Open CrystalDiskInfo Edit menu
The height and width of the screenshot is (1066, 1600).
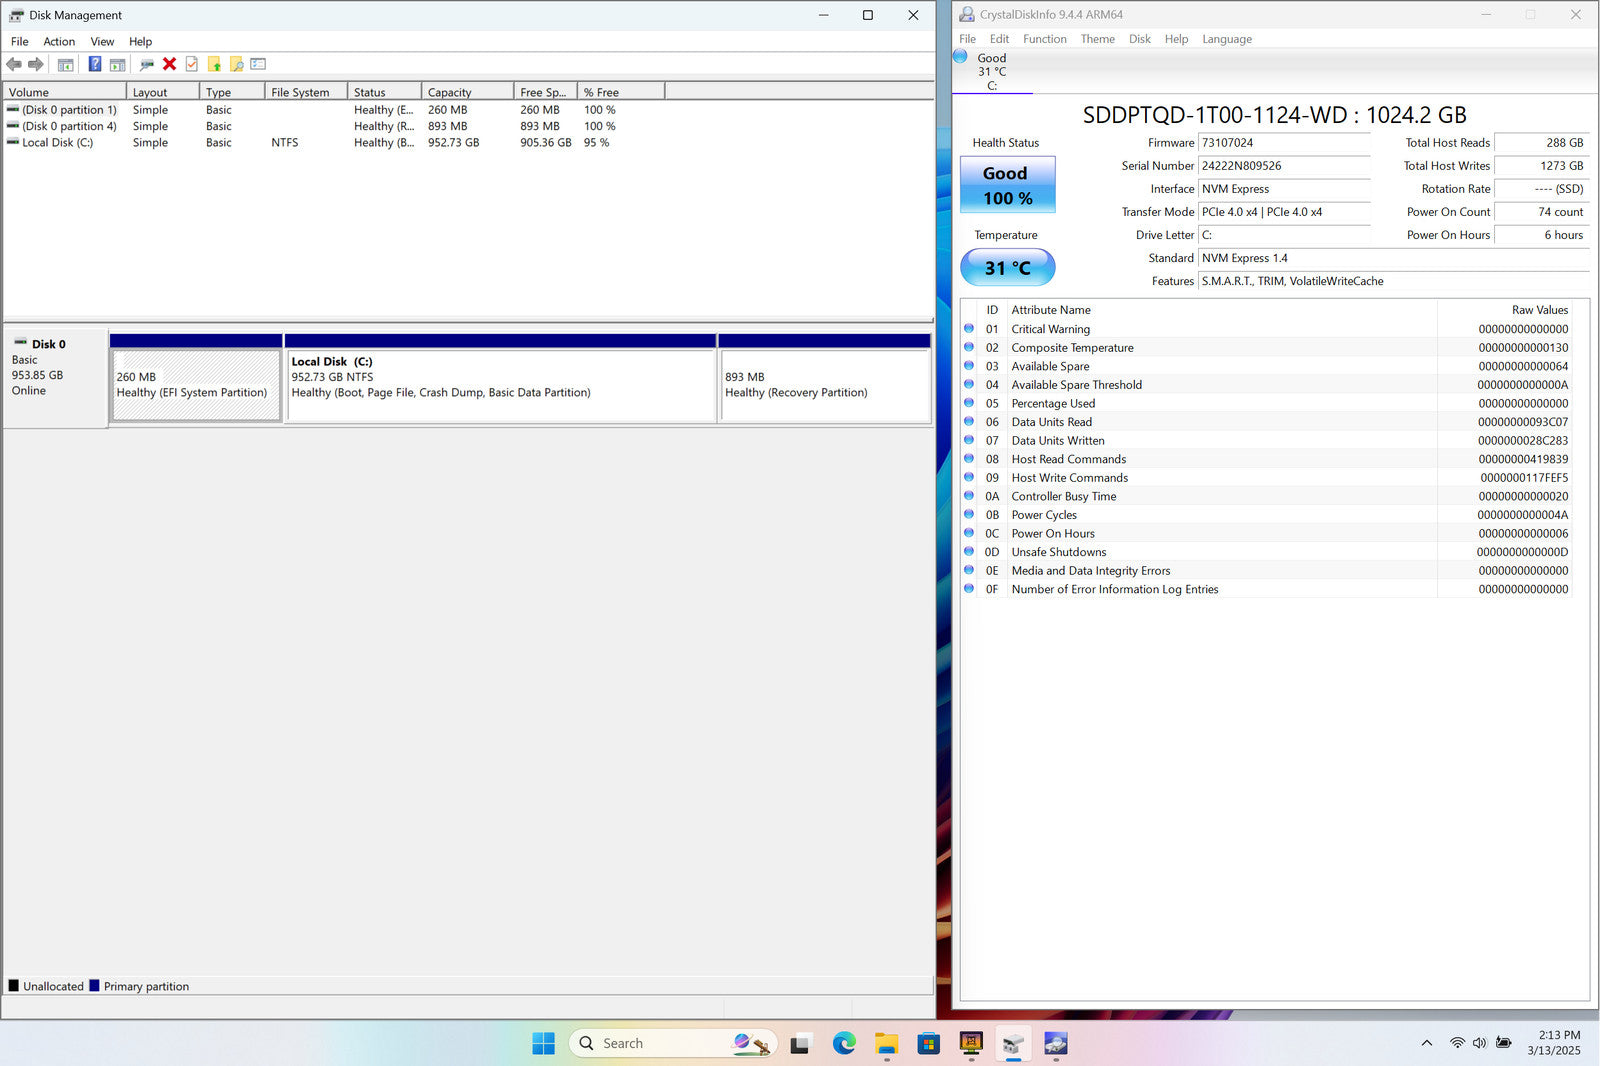click(x=999, y=39)
